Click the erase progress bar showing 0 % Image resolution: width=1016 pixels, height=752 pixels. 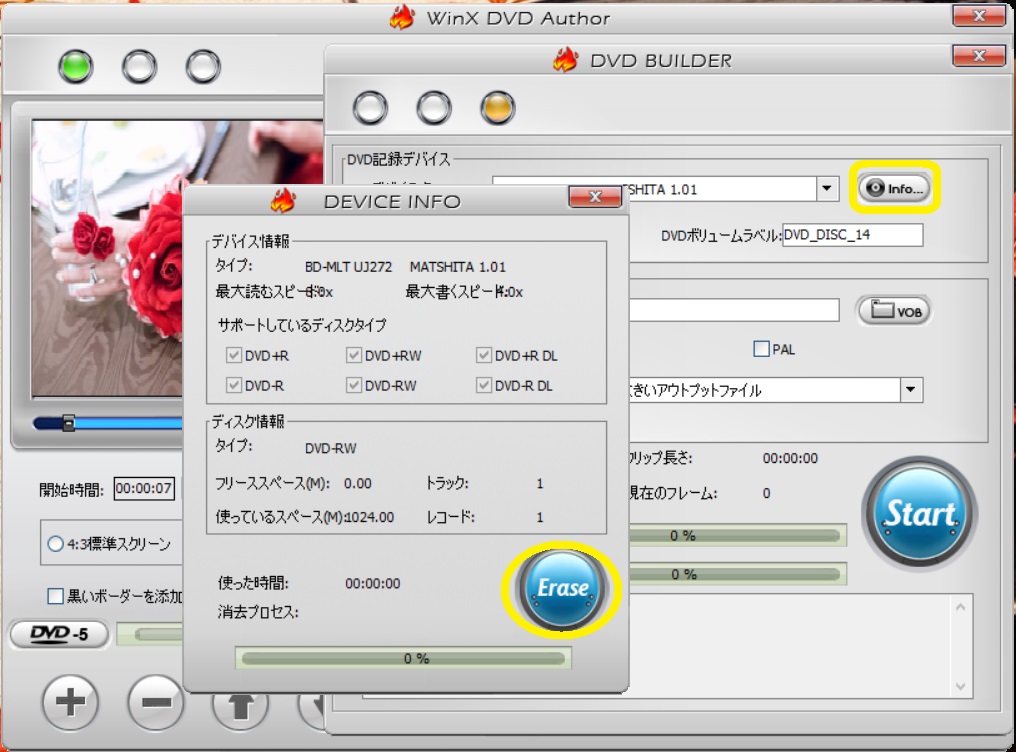(x=403, y=658)
